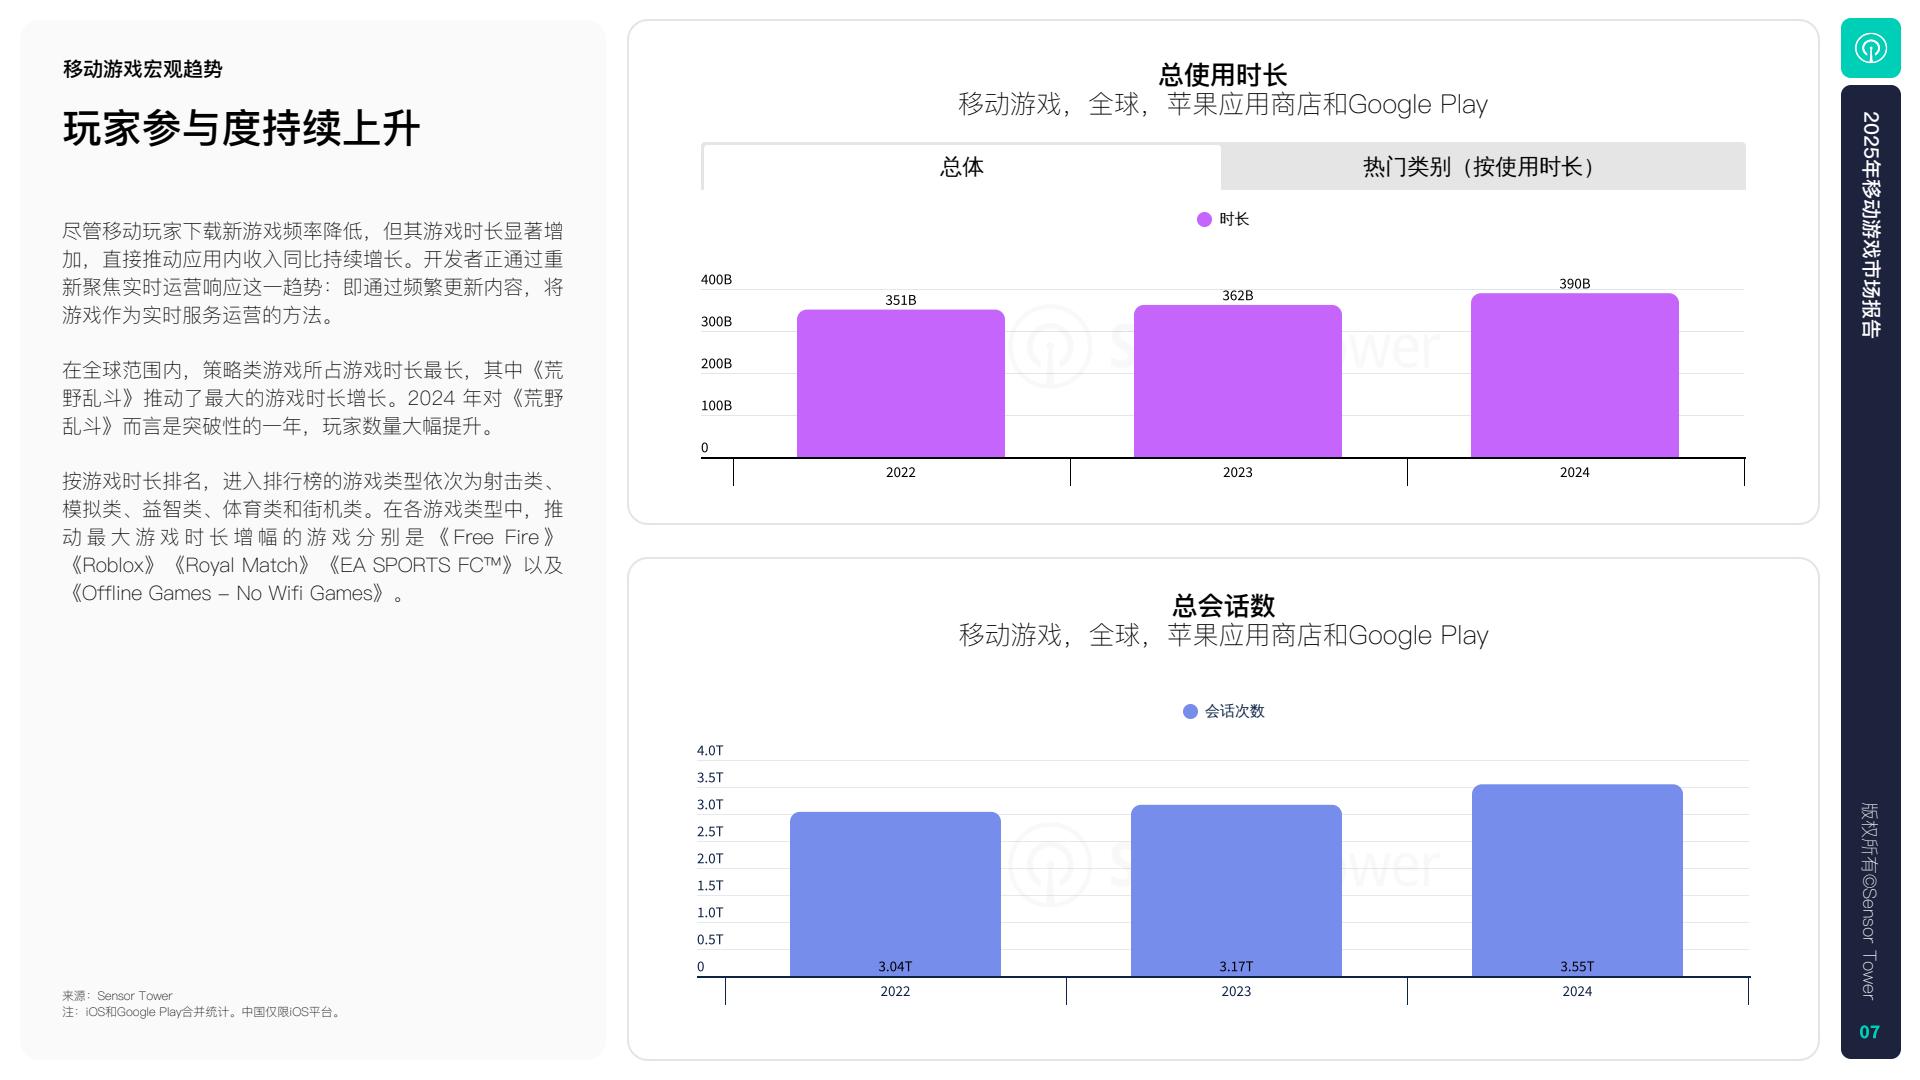Open the 热门类别（按使用时长）tab

click(x=1482, y=167)
